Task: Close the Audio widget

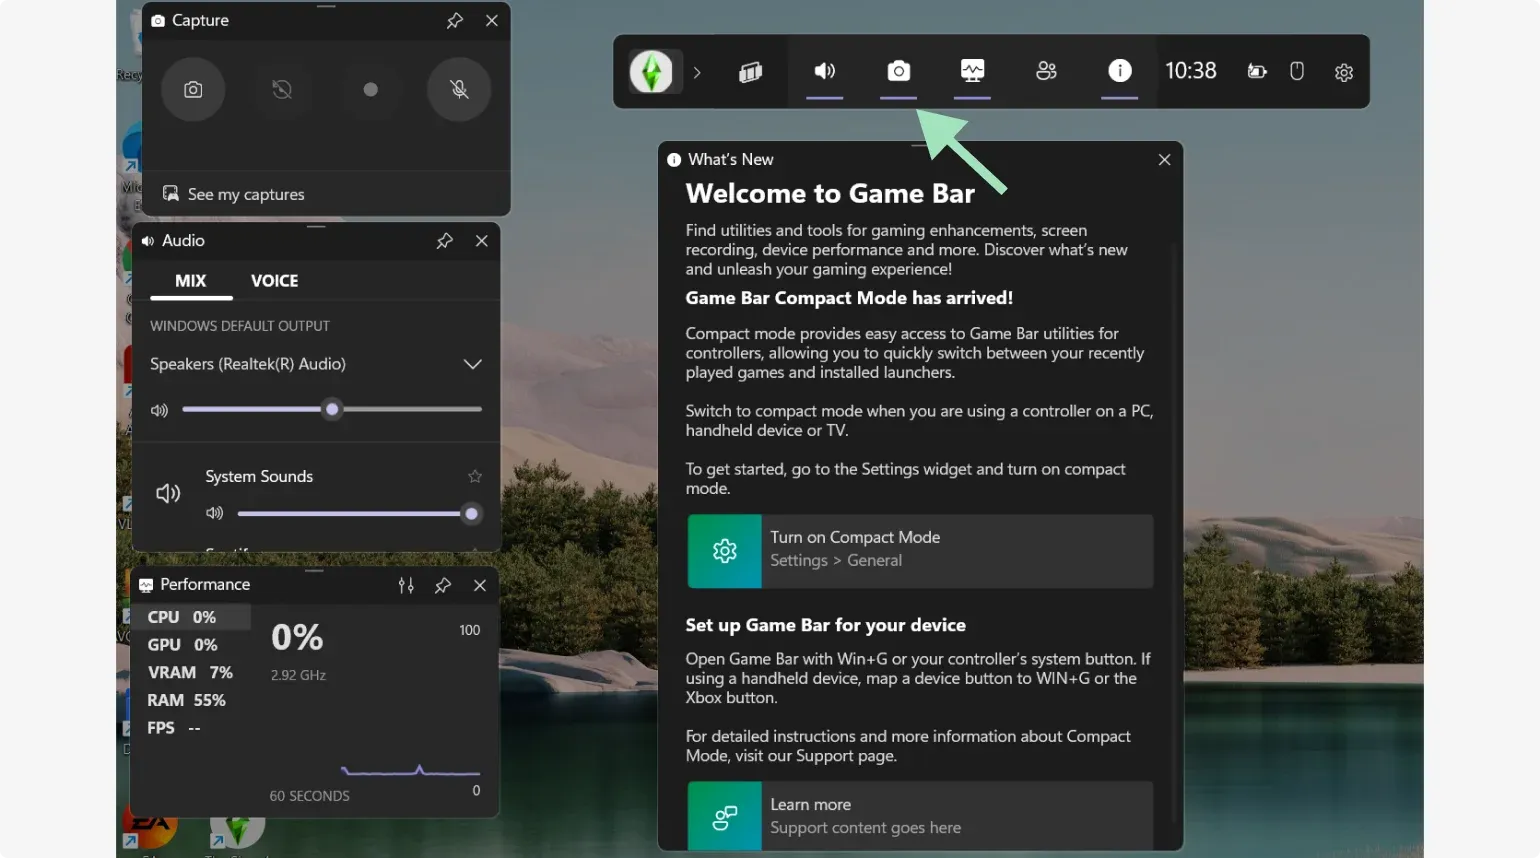Action: tap(482, 241)
